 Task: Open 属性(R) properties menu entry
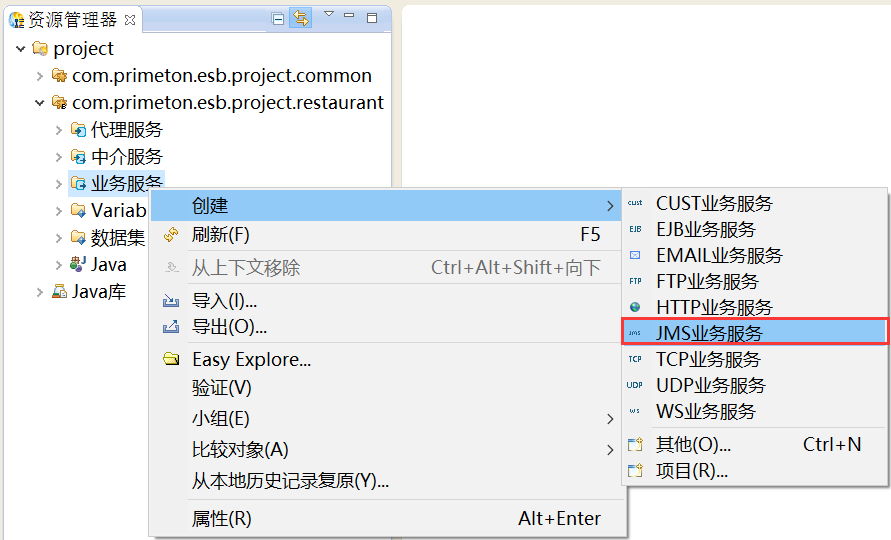click(222, 518)
